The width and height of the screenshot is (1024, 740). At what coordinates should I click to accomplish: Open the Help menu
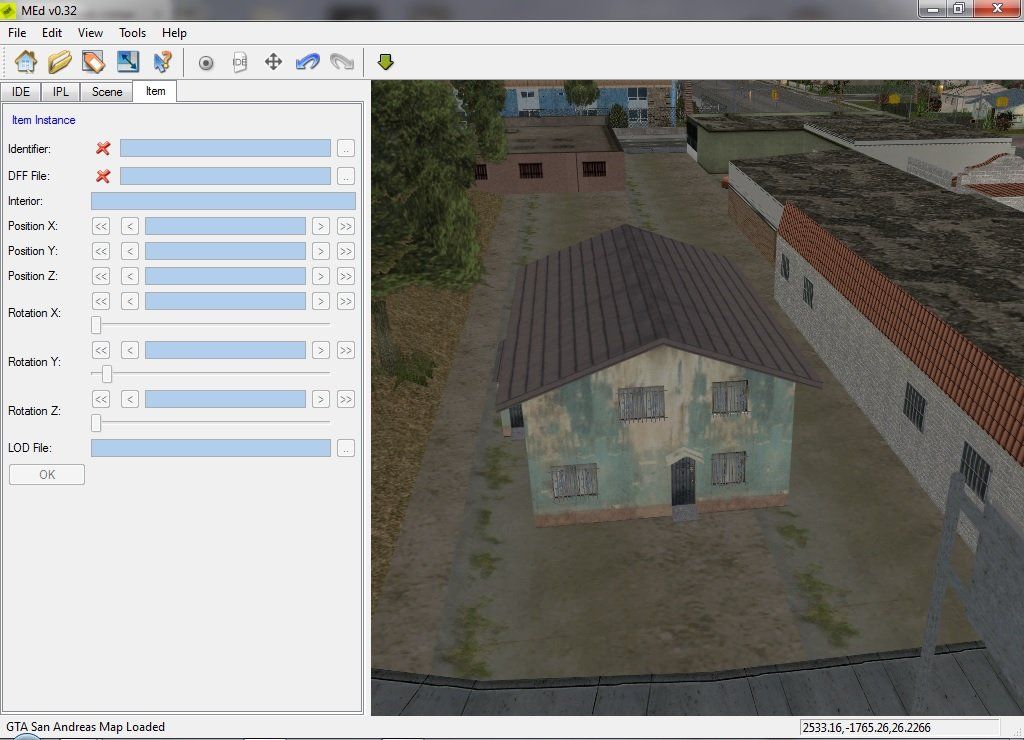174,33
